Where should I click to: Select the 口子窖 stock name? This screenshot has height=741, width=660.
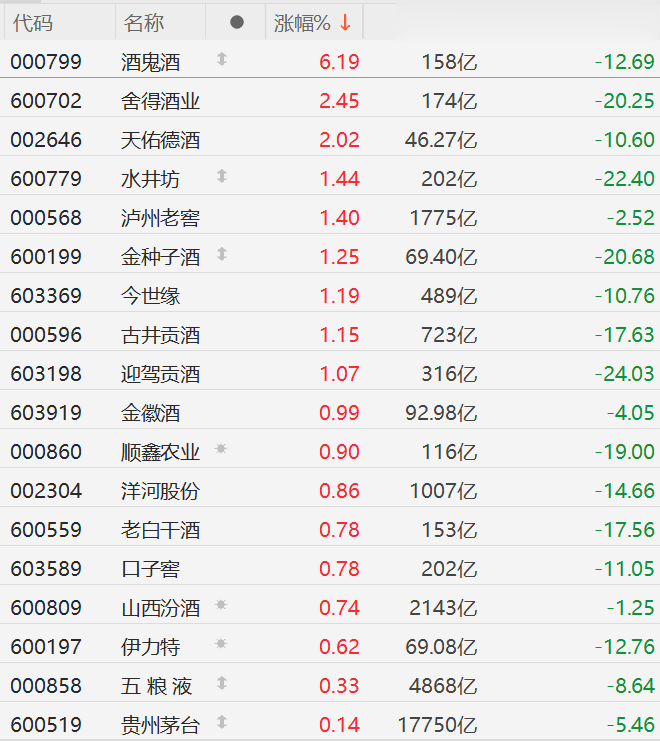(x=150, y=569)
